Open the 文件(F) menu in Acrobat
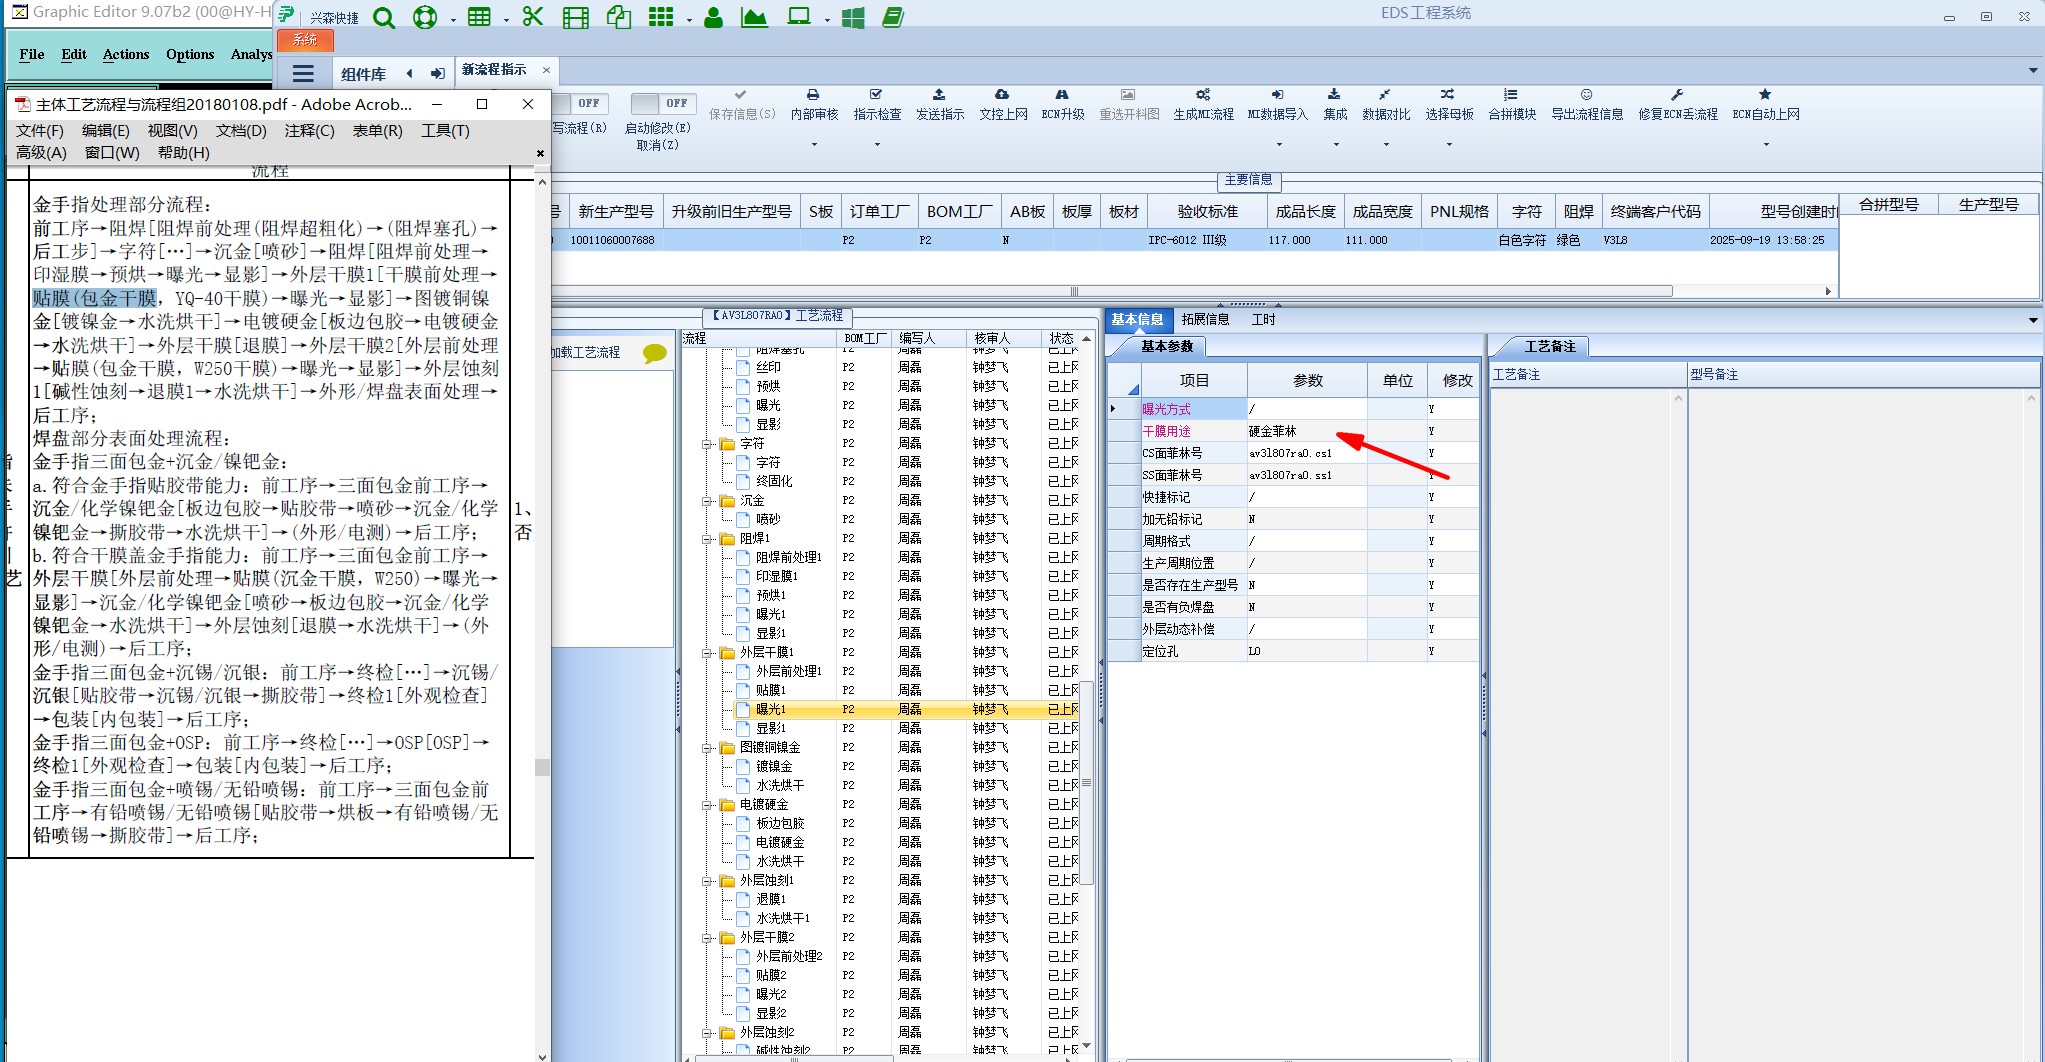Screen dimensions: 2045x1062 click(x=40, y=131)
